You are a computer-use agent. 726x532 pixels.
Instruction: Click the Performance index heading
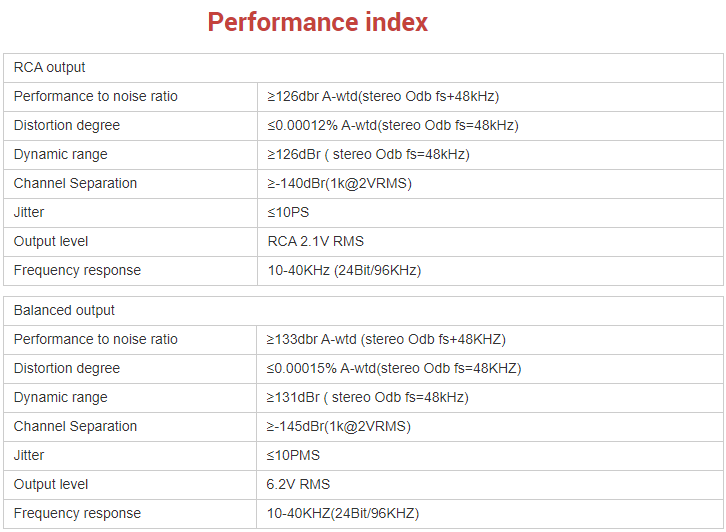click(x=318, y=22)
